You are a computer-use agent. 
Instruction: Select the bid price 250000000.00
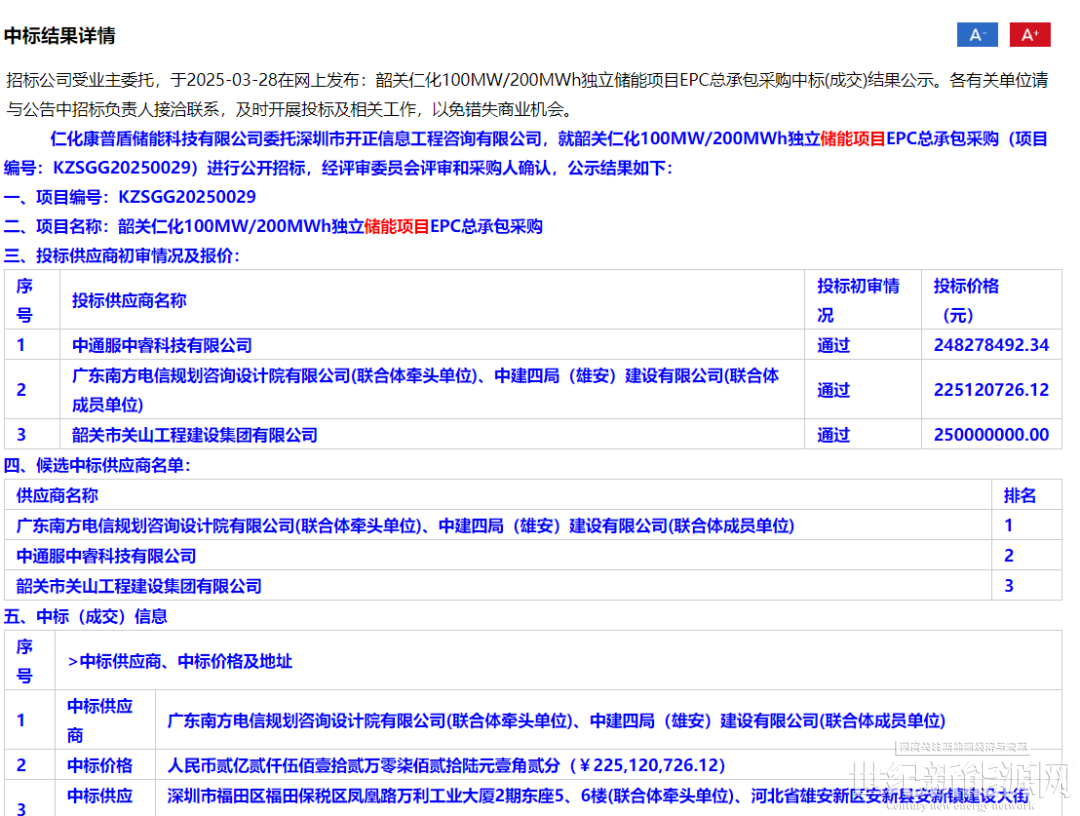click(x=991, y=435)
